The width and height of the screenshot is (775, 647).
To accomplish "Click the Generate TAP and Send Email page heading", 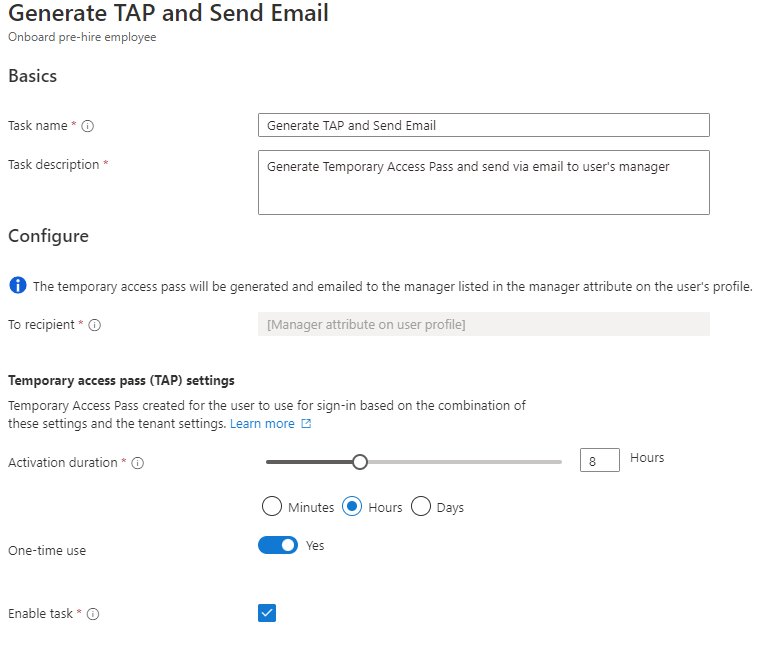I will tap(168, 14).
